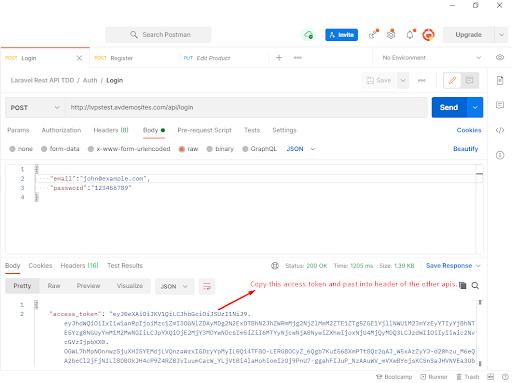Select the form-data body type
Image resolution: width=512 pixels, height=383 pixels.
pos(60,149)
